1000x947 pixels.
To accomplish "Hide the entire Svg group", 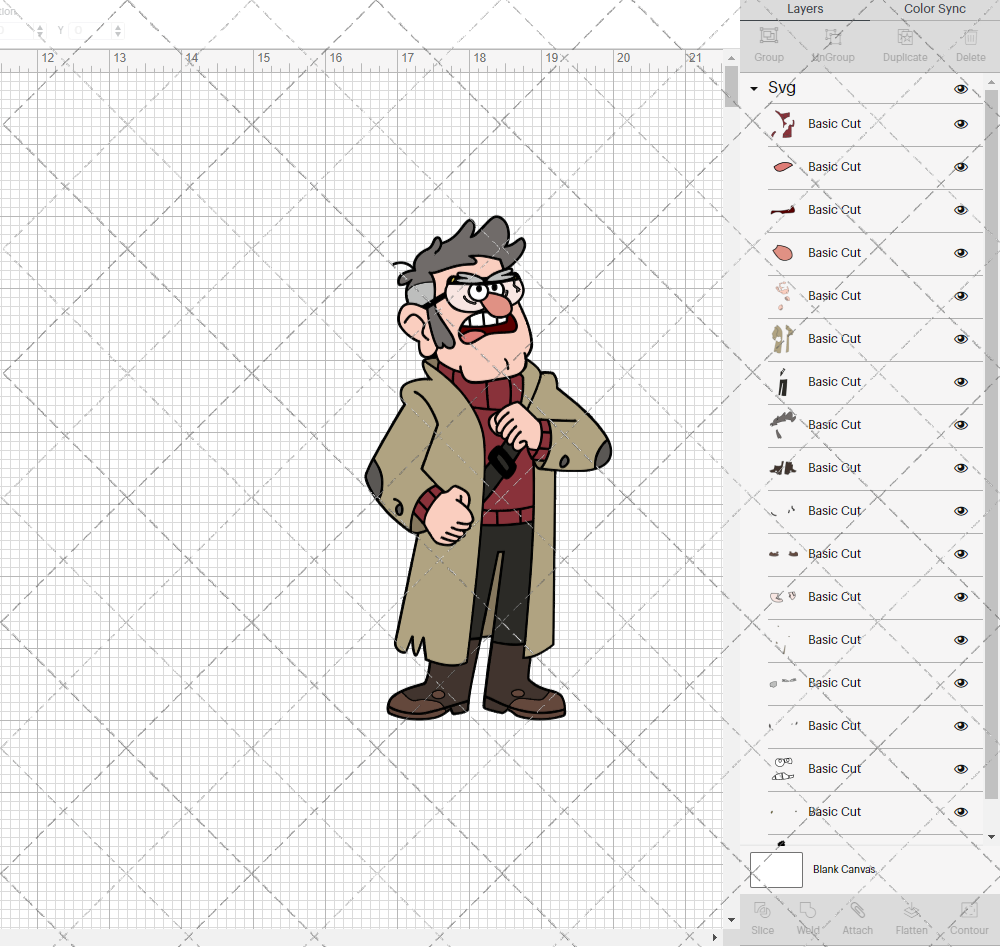I will tap(960, 89).
